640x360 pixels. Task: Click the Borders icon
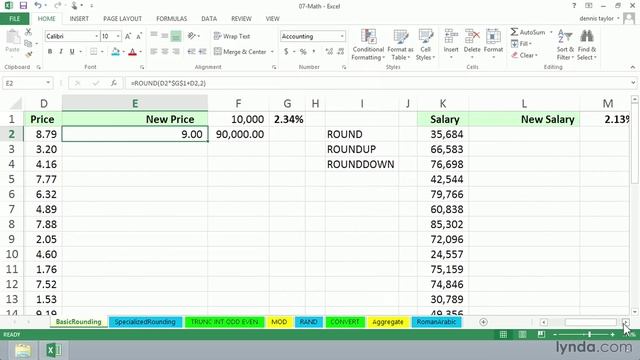[93, 52]
